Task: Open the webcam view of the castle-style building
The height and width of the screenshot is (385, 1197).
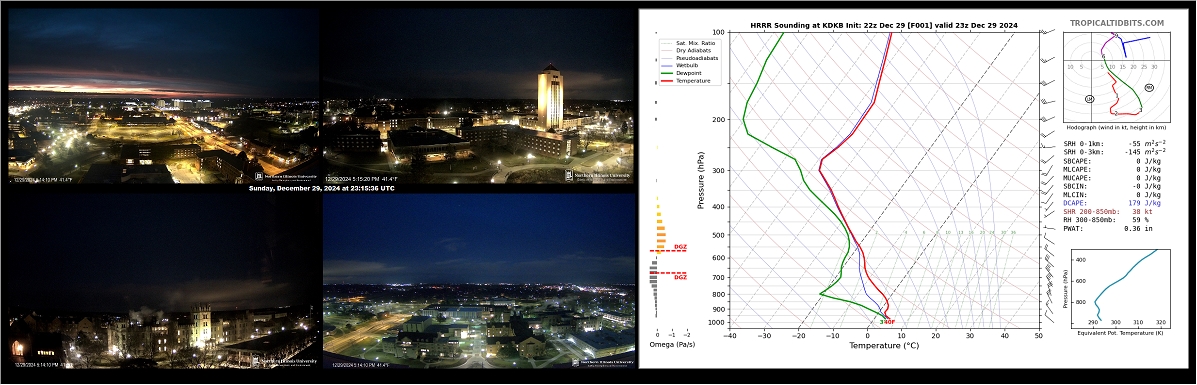Action: (163, 280)
